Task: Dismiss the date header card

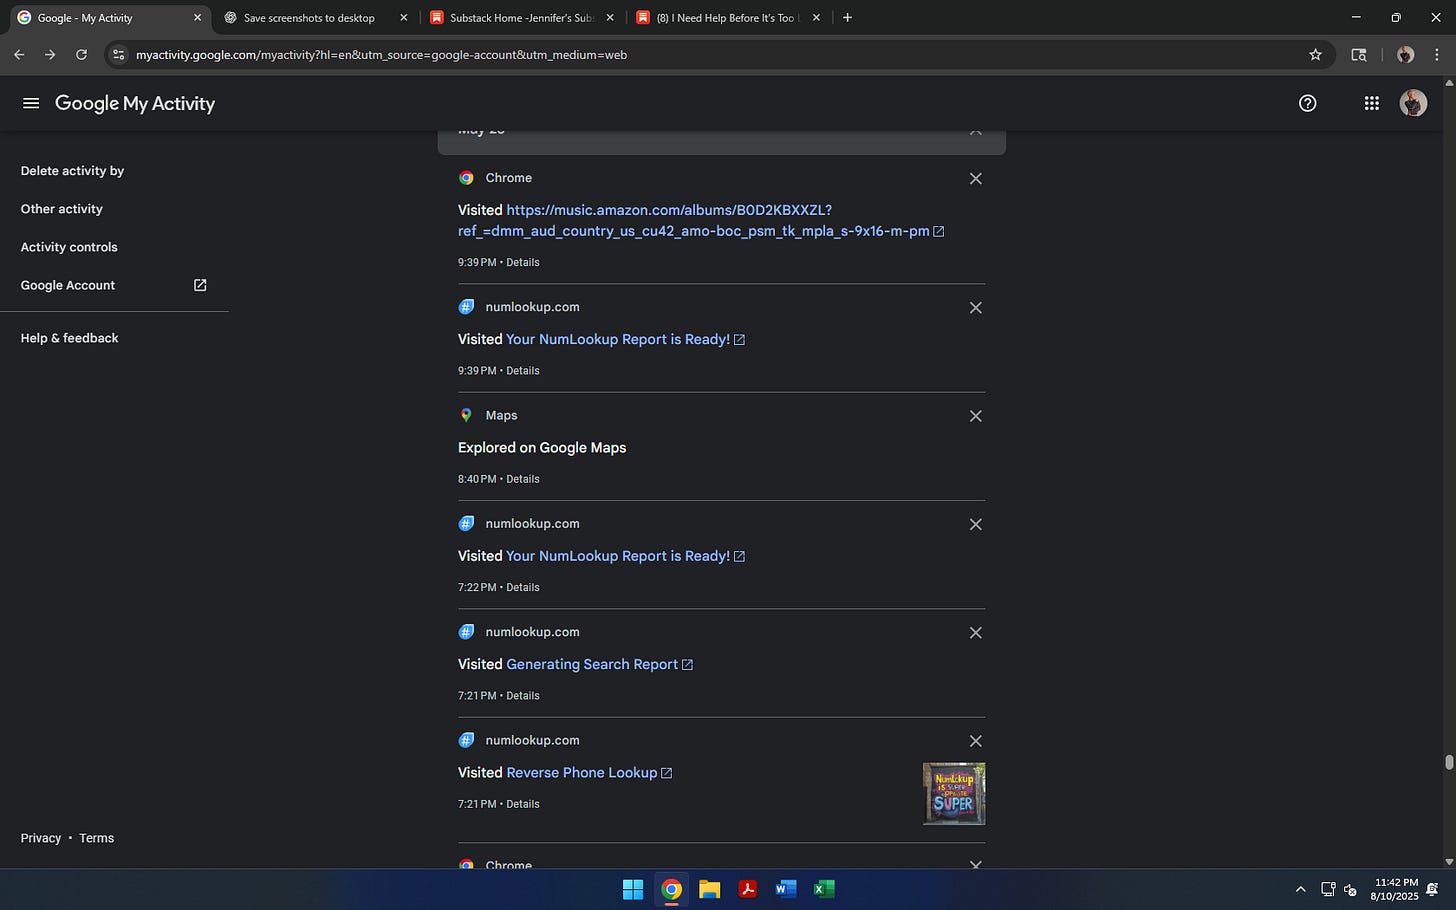Action: tap(975, 131)
